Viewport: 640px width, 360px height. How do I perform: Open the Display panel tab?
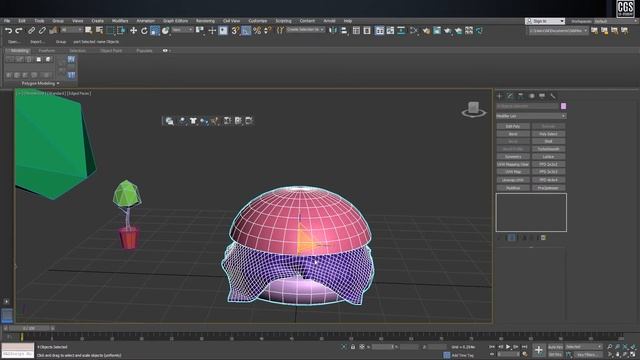click(542, 96)
